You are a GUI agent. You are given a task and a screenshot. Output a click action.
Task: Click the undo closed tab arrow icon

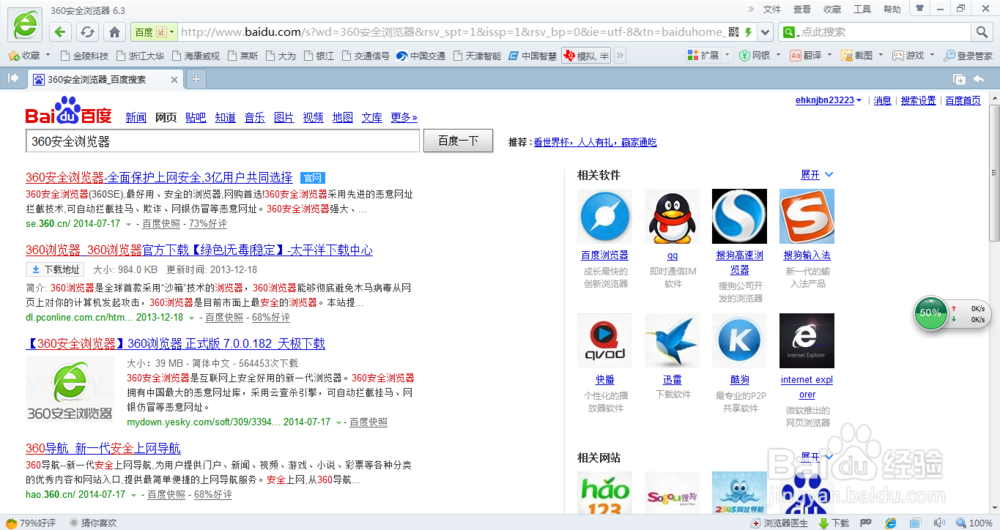click(979, 79)
